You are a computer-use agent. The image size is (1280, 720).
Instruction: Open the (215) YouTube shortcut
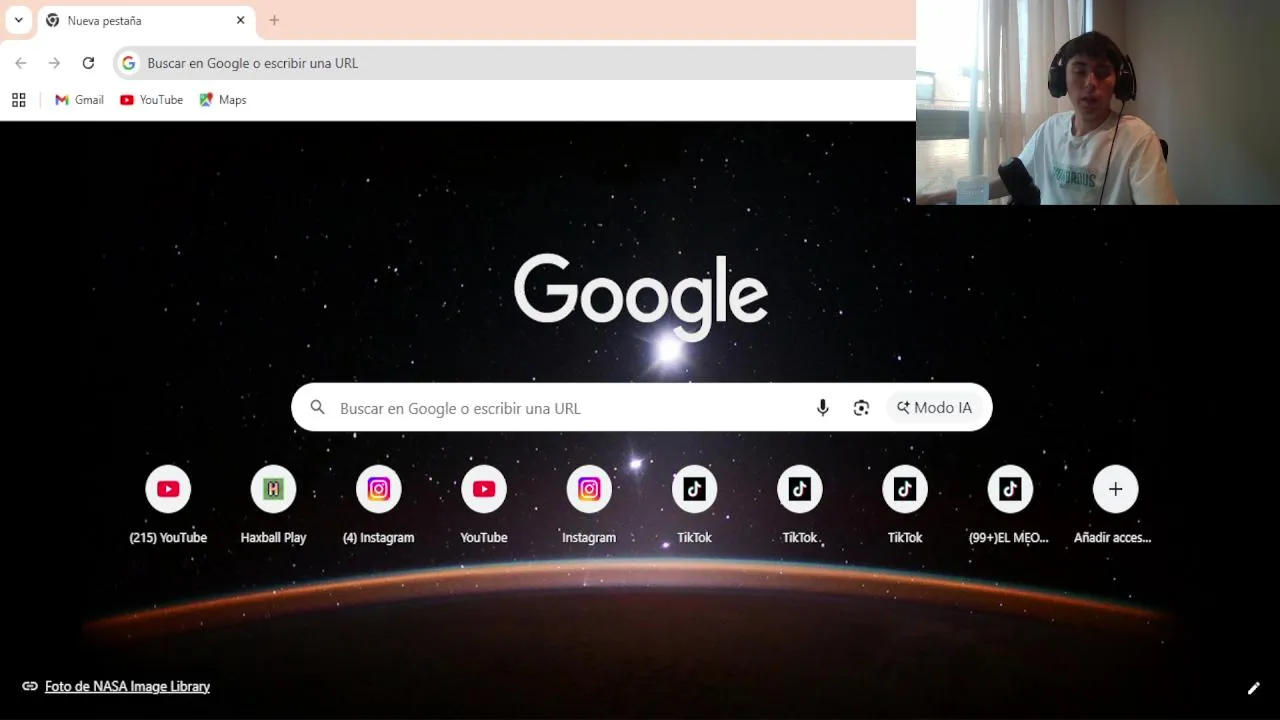click(168, 504)
